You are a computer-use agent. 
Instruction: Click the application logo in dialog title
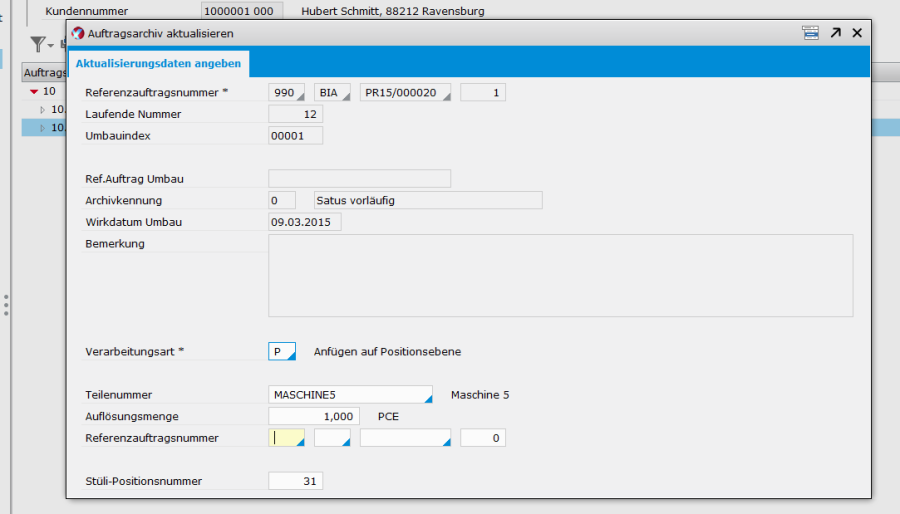(x=78, y=33)
